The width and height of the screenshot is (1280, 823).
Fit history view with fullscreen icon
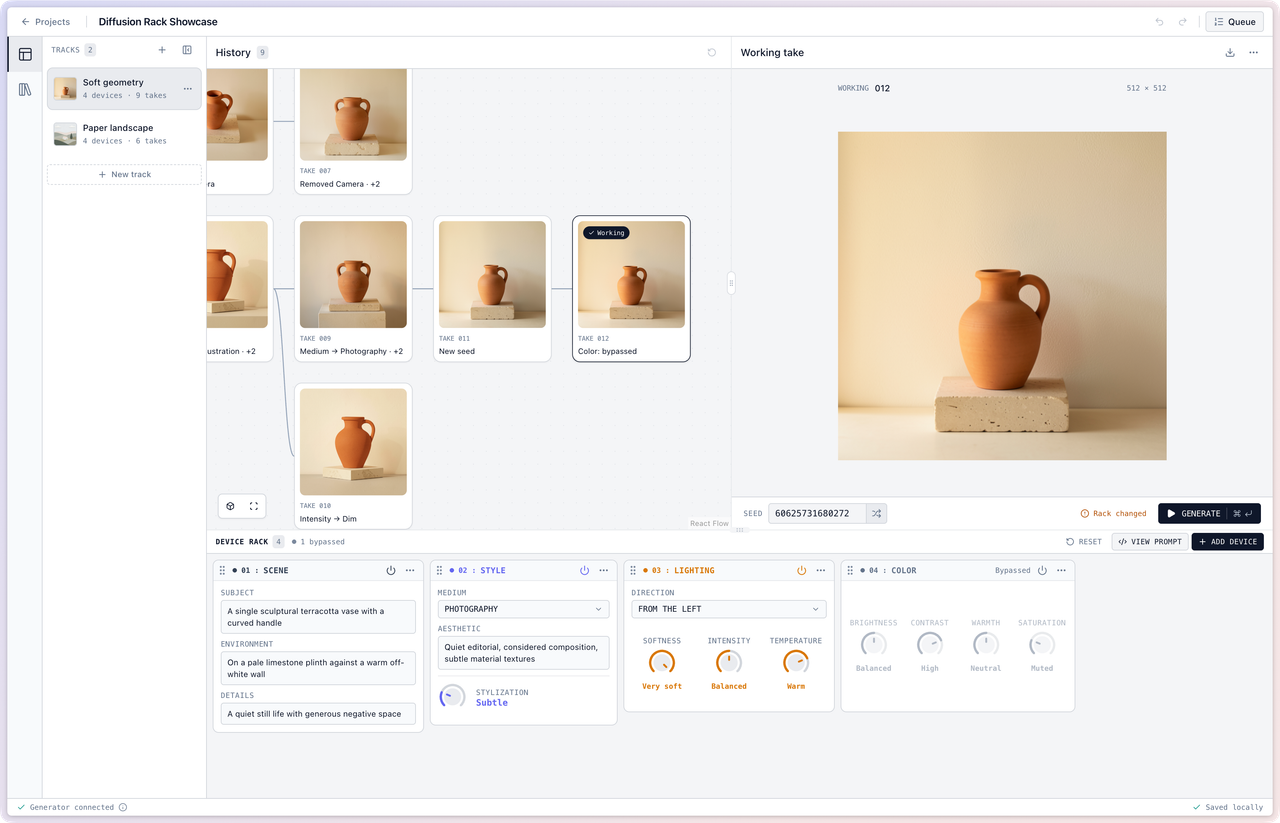coord(254,506)
